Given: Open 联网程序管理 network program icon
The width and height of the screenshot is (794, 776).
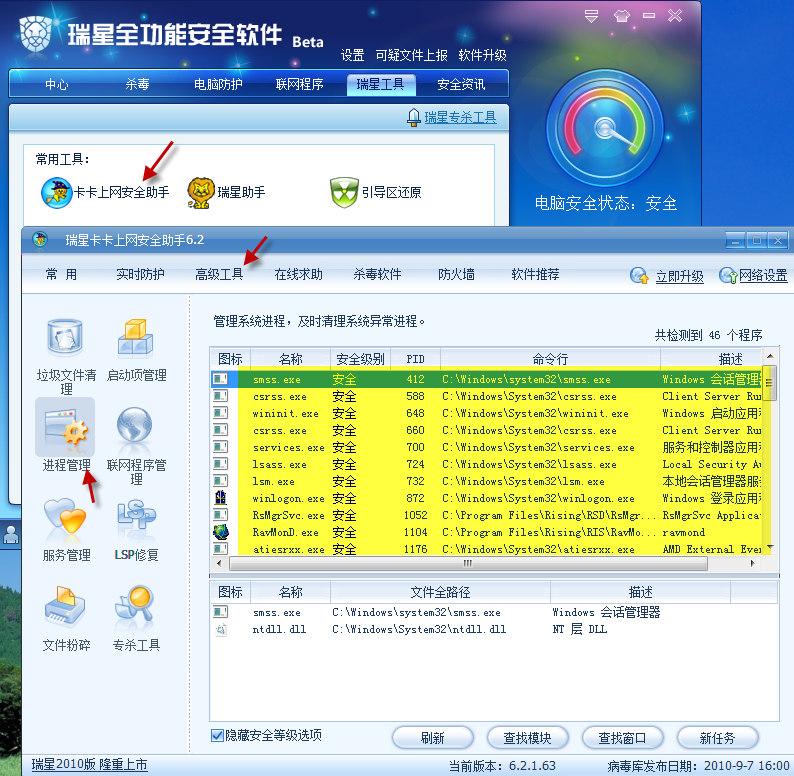Looking at the screenshot, I should tap(135, 427).
